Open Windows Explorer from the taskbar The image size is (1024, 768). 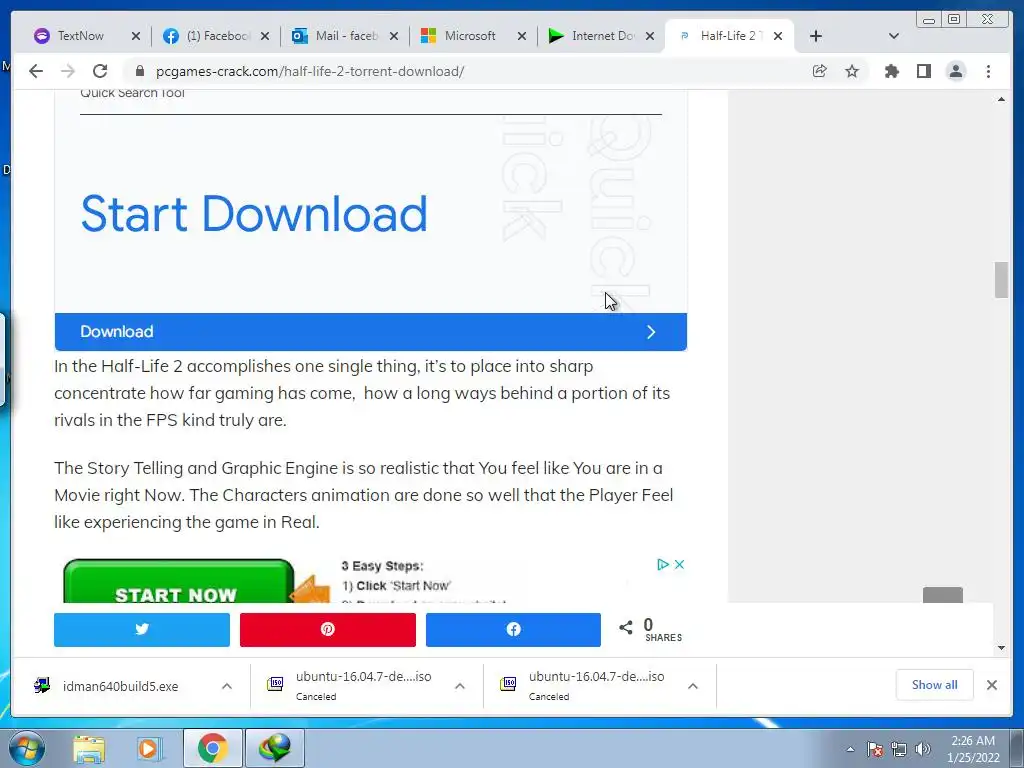pyautogui.click(x=89, y=748)
